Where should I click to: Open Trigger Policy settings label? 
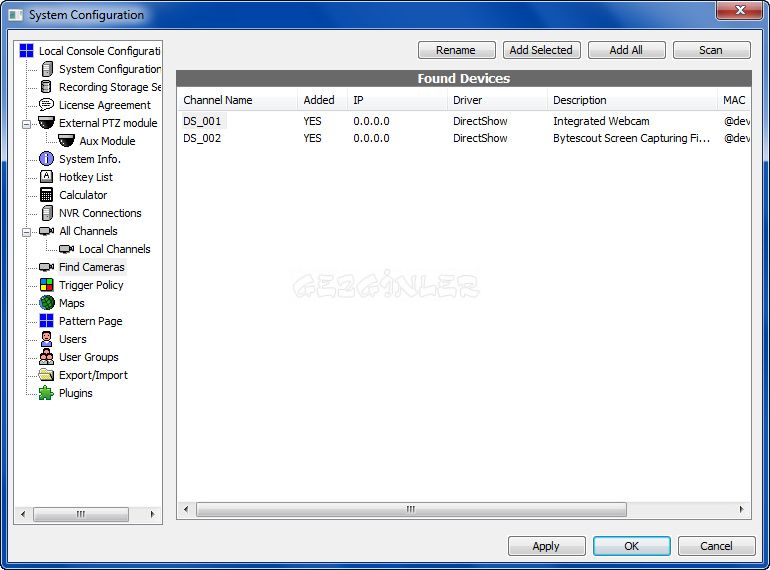tap(91, 285)
